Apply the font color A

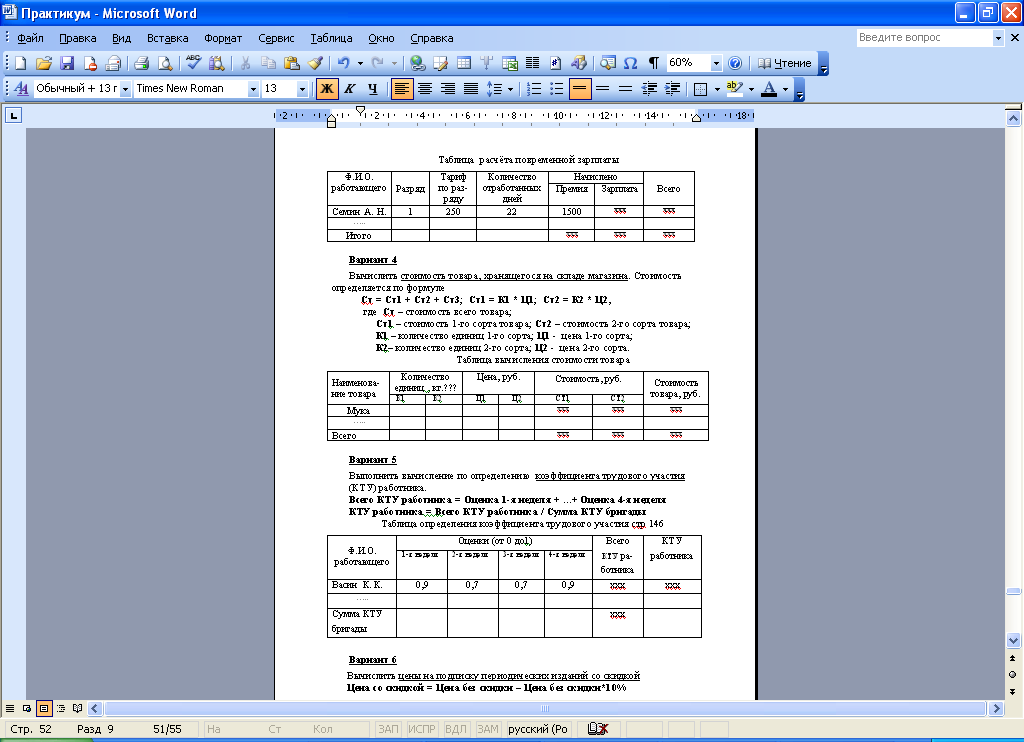(x=769, y=88)
